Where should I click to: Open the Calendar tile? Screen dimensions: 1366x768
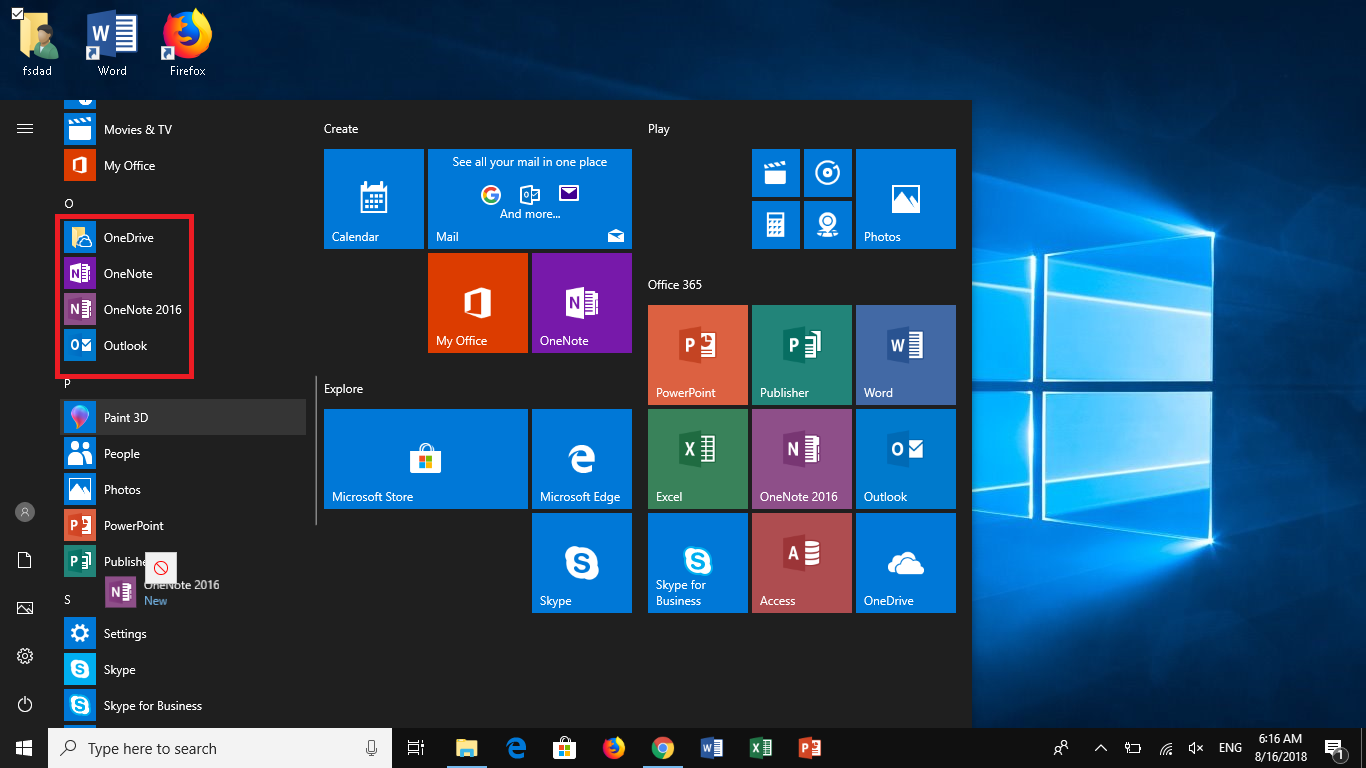(x=374, y=199)
